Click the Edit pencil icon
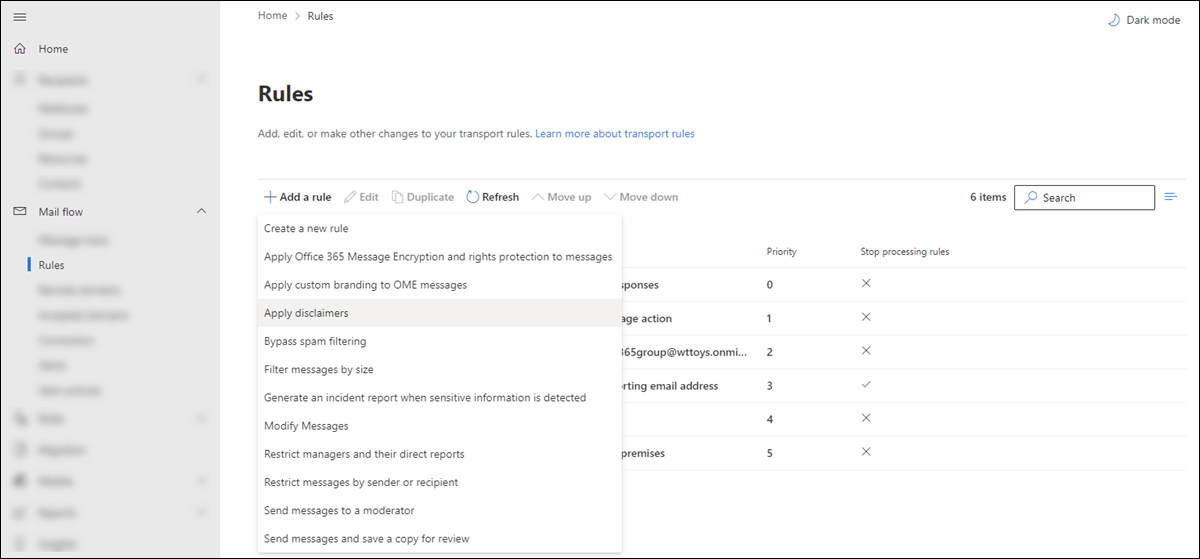This screenshot has height=559, width=1200. coord(350,197)
